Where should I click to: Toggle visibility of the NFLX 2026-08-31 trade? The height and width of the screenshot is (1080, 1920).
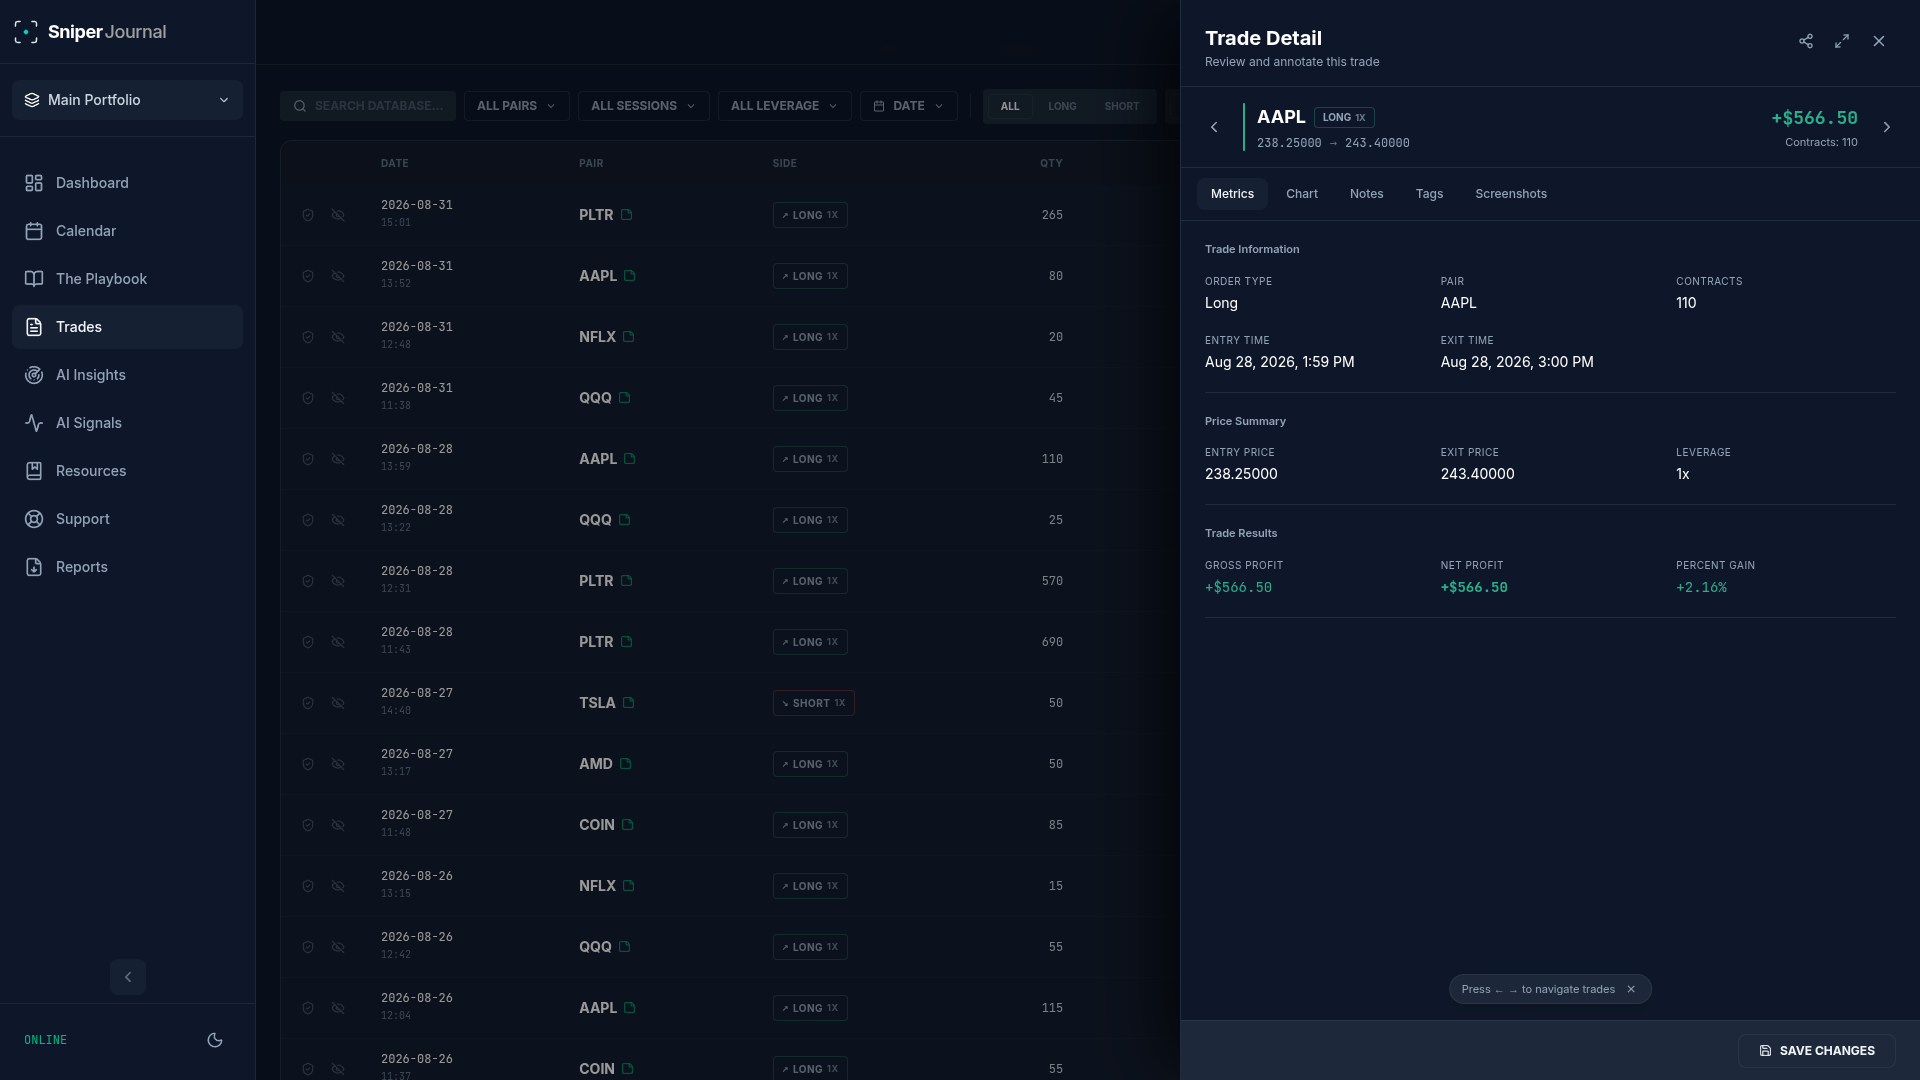click(338, 337)
